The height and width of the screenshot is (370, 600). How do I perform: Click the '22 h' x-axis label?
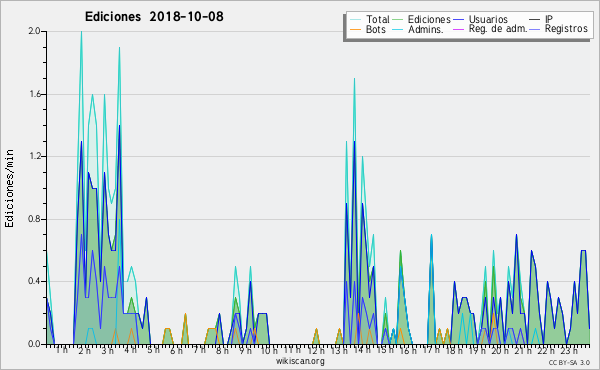(546, 351)
